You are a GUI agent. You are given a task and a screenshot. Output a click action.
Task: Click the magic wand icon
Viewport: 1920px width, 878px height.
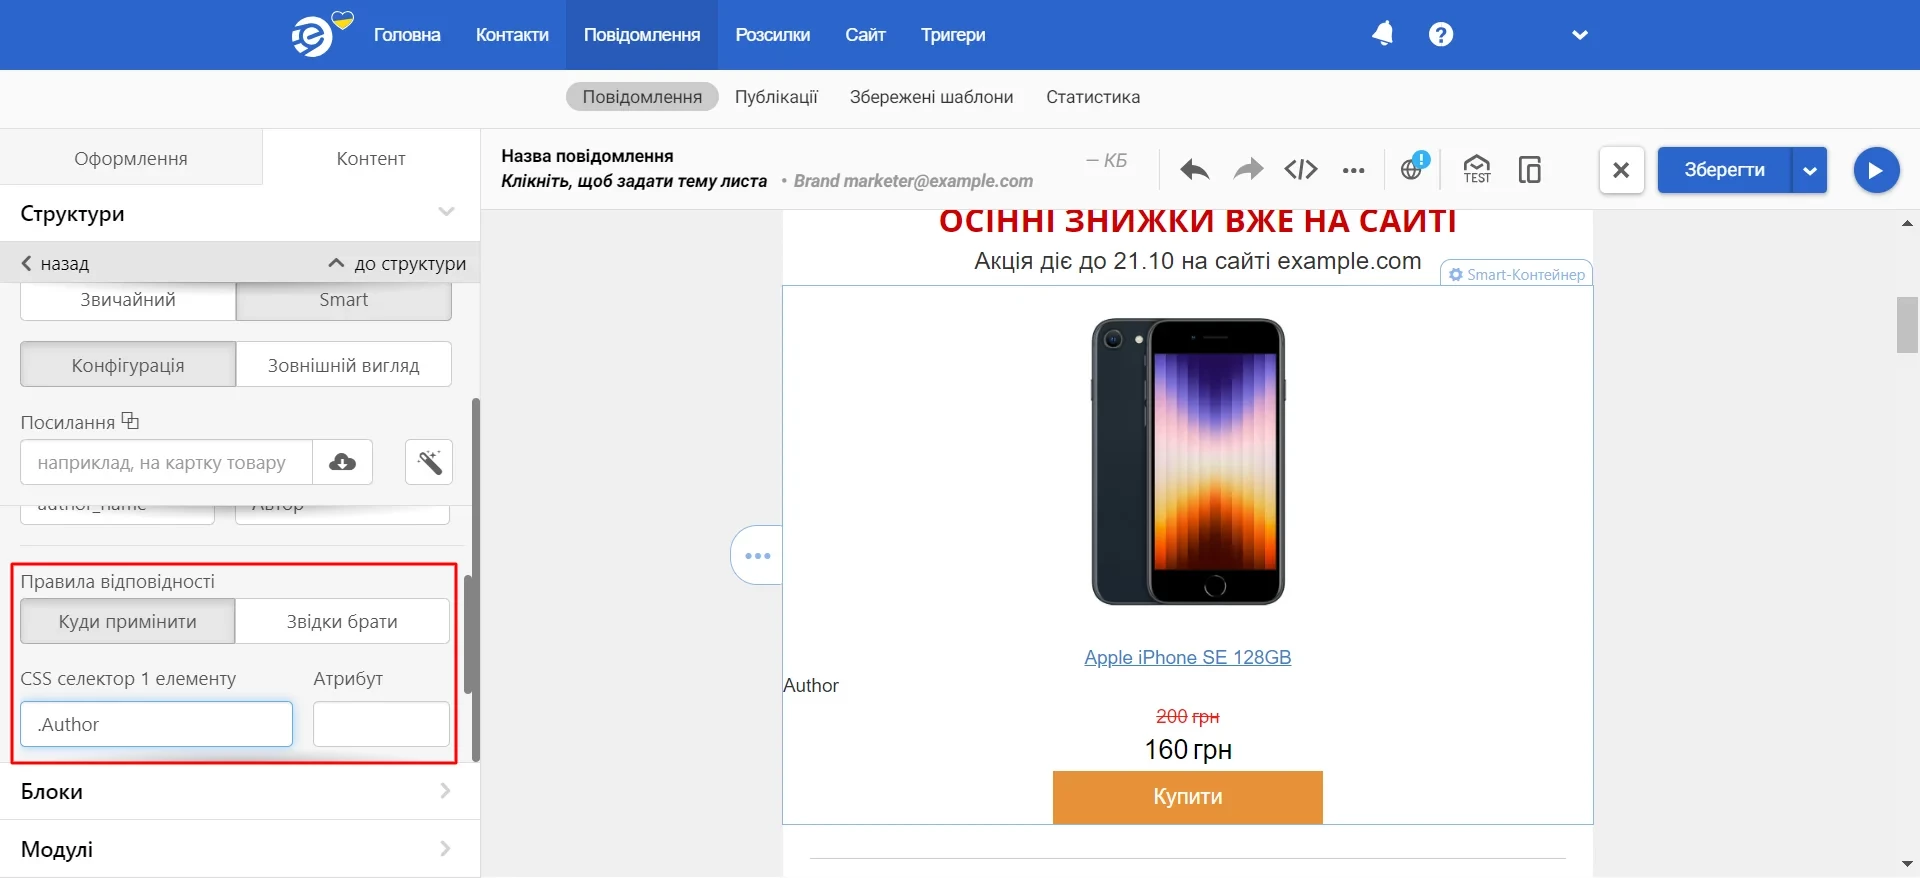[429, 462]
